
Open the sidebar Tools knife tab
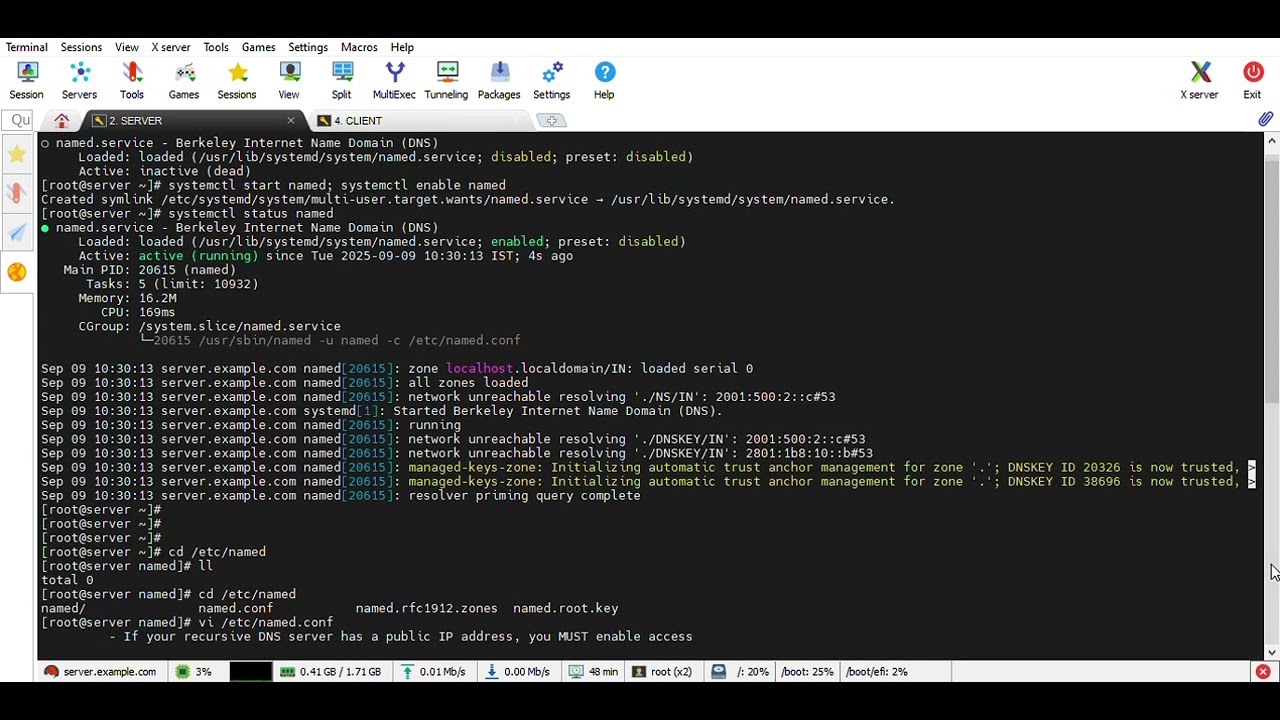pos(17,193)
